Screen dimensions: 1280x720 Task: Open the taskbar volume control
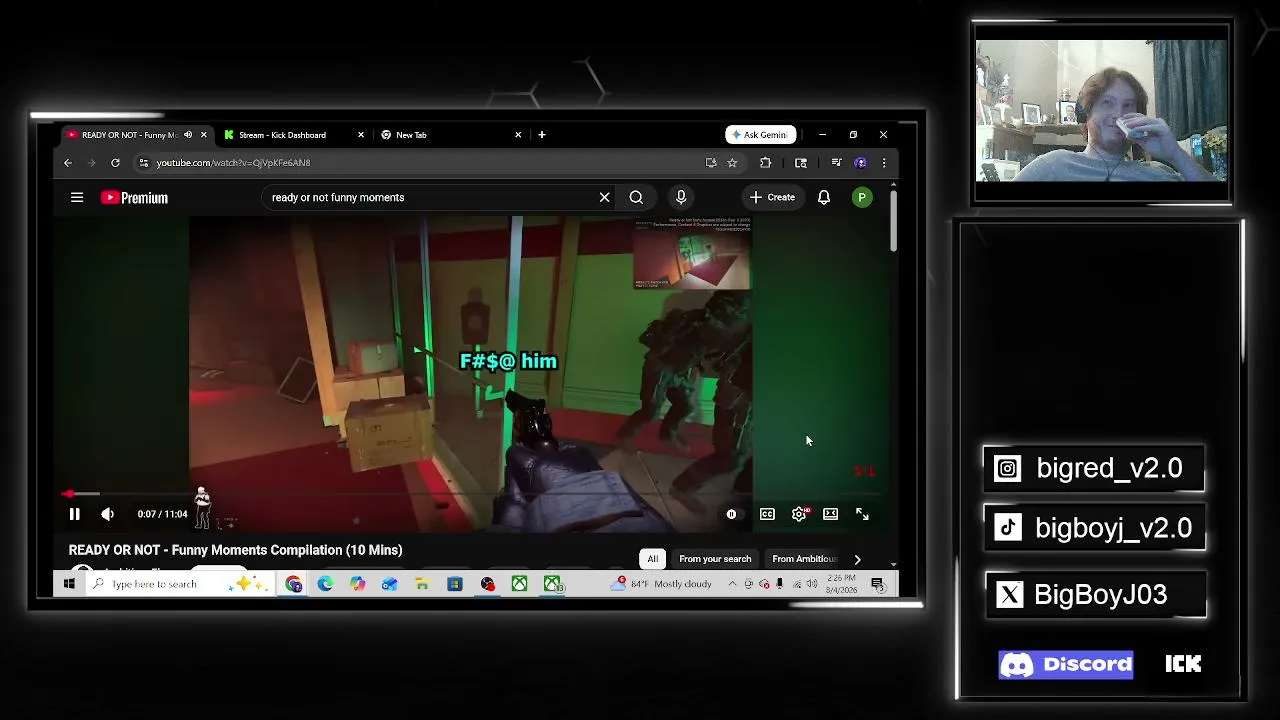pos(814,584)
